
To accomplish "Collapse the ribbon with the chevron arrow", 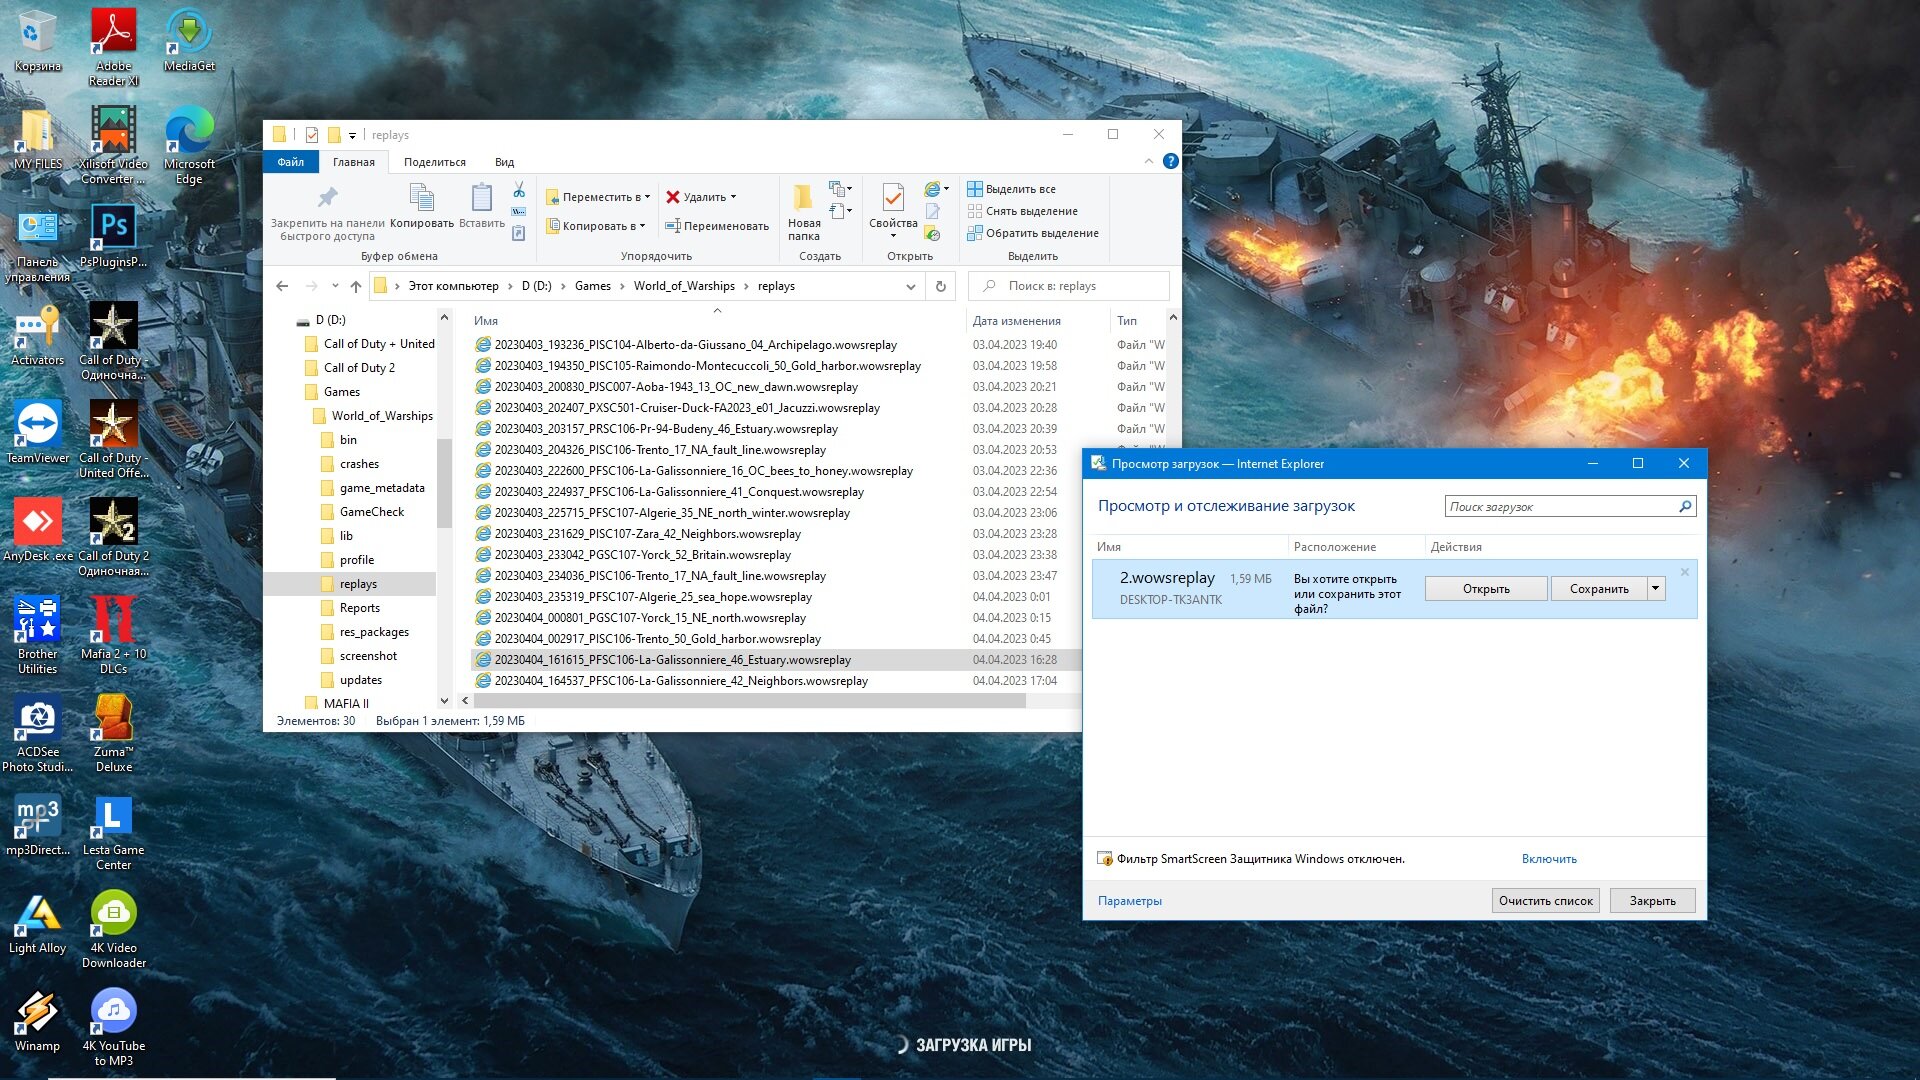I will 1148,161.
